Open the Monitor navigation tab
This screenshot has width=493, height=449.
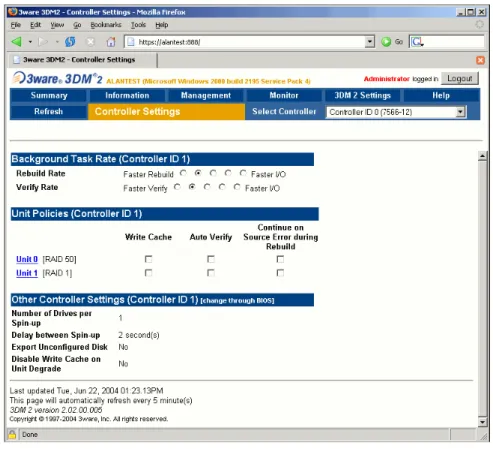(x=284, y=96)
